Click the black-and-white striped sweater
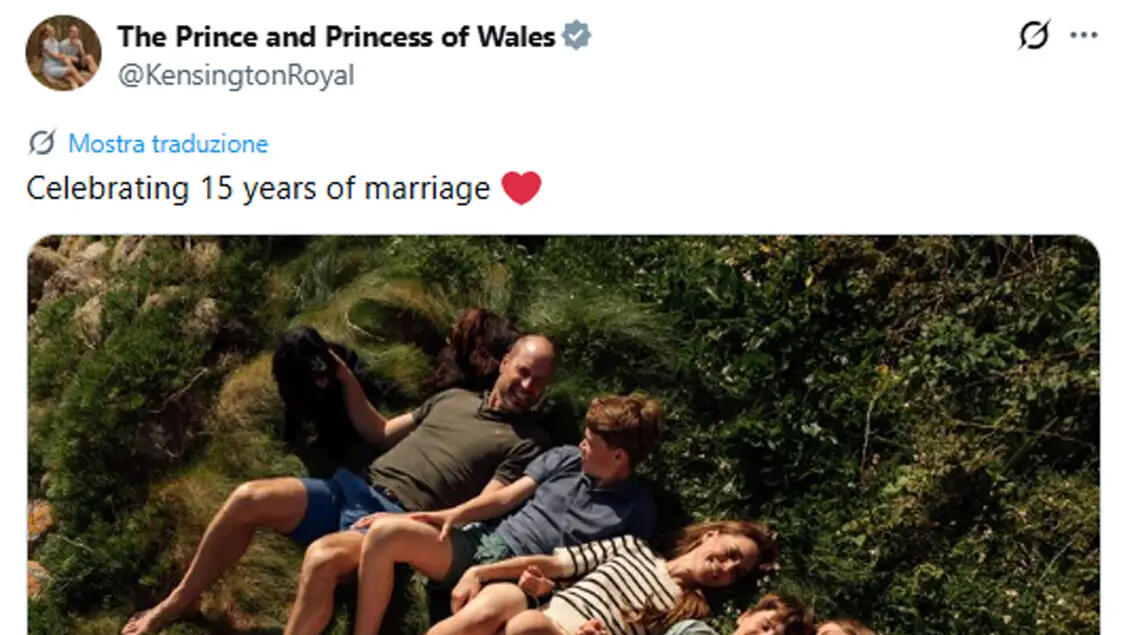The height and width of the screenshot is (635, 1129). (x=610, y=582)
